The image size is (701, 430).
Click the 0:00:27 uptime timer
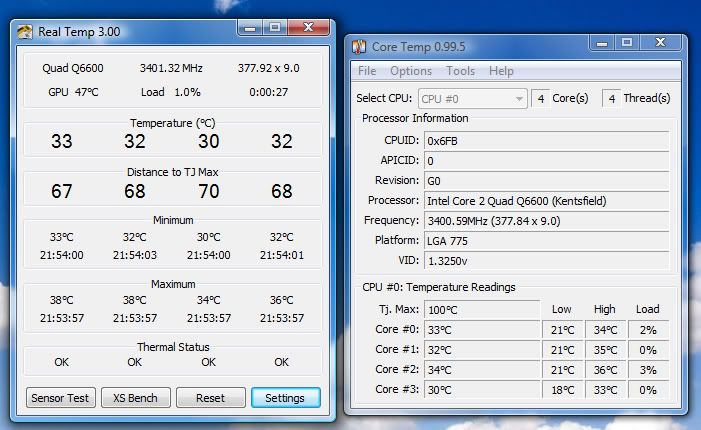(268, 92)
